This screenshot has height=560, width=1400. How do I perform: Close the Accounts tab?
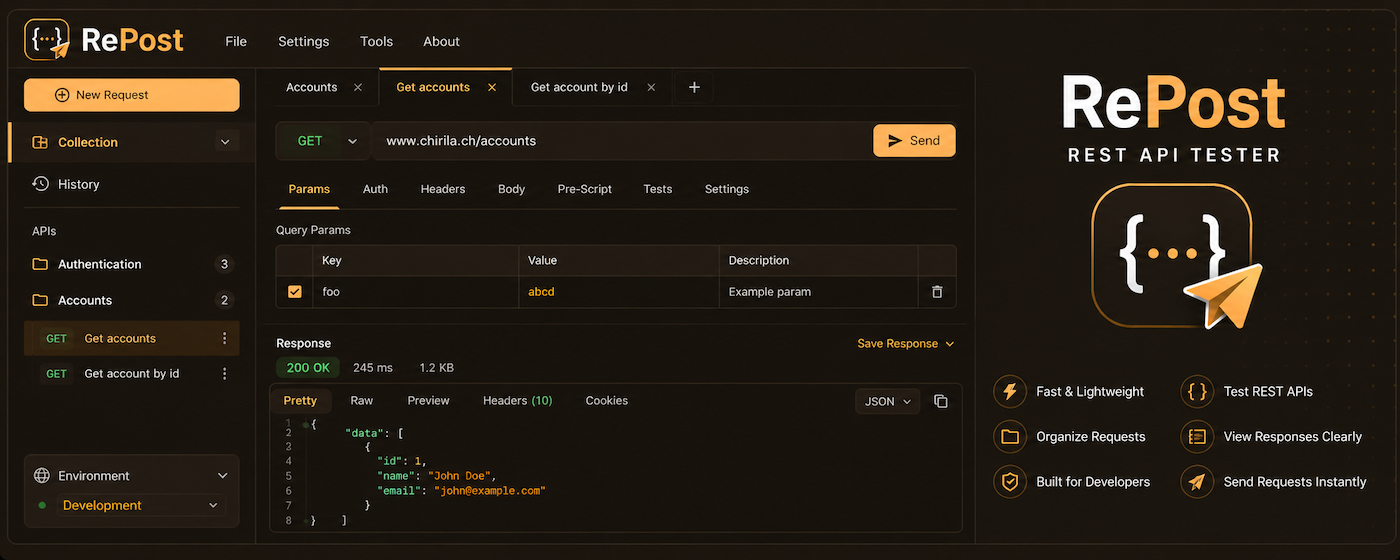pos(358,87)
